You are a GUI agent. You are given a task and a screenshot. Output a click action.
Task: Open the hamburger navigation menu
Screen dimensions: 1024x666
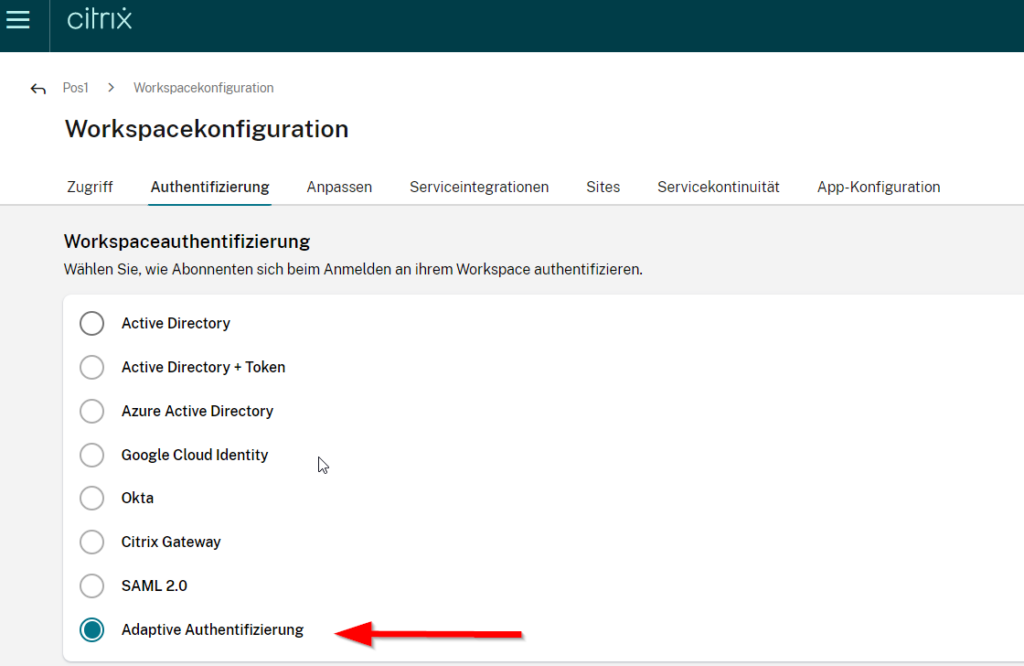click(x=18, y=20)
